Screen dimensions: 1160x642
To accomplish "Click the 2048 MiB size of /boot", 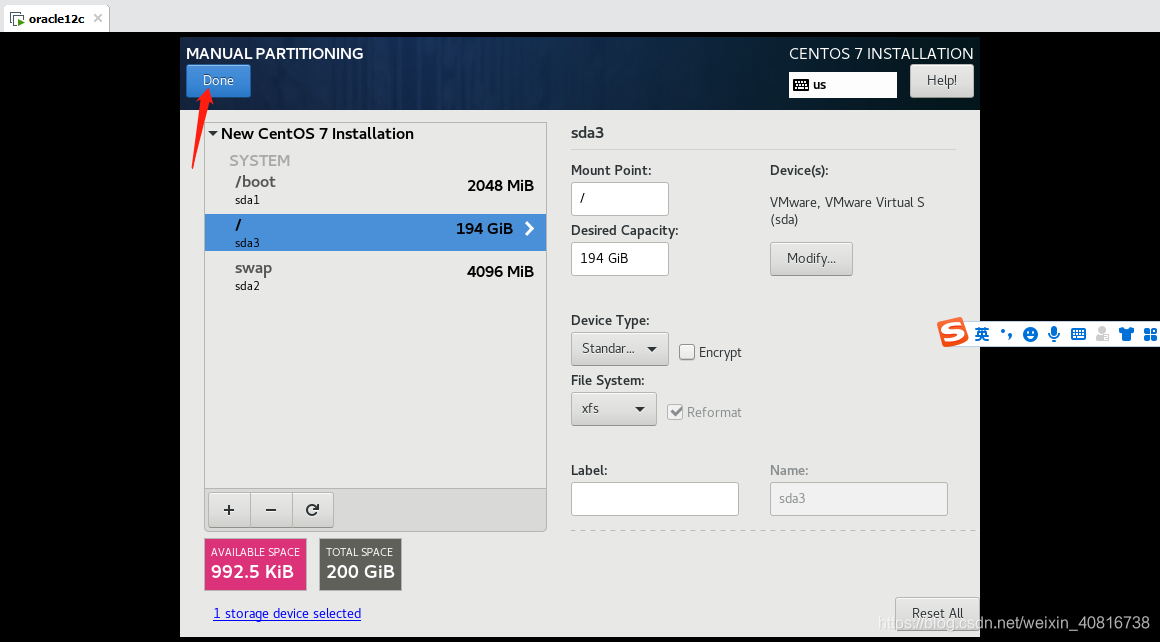I will [500, 186].
